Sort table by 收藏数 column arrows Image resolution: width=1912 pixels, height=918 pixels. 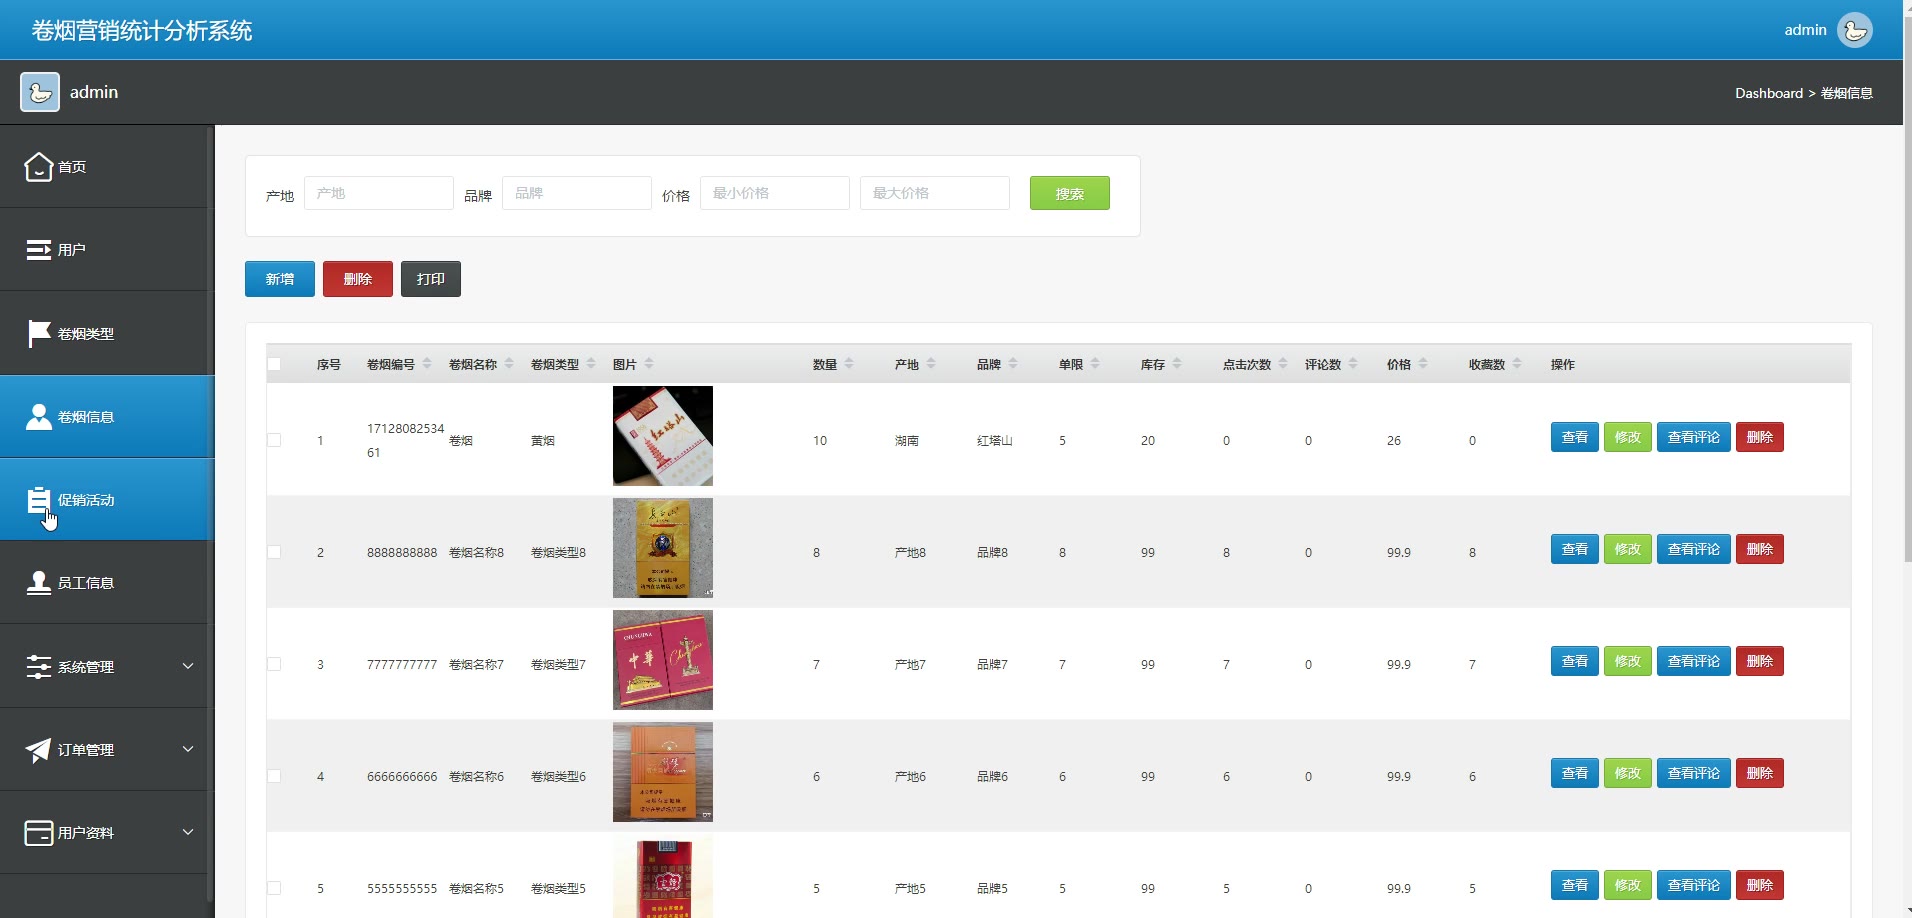(1517, 364)
